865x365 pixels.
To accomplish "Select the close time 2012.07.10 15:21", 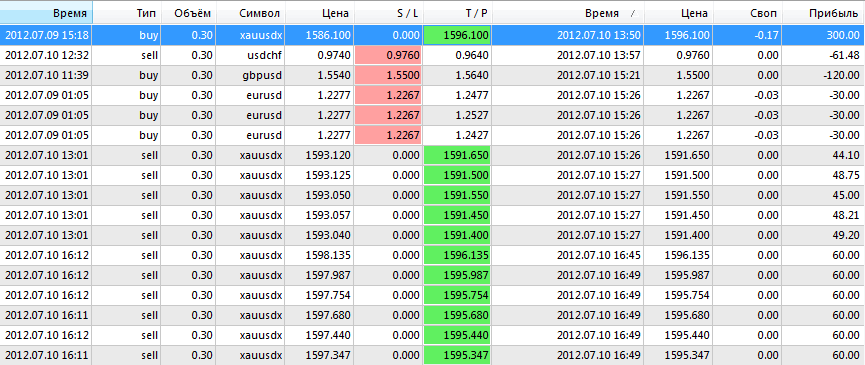I will pyautogui.click(x=599, y=76).
